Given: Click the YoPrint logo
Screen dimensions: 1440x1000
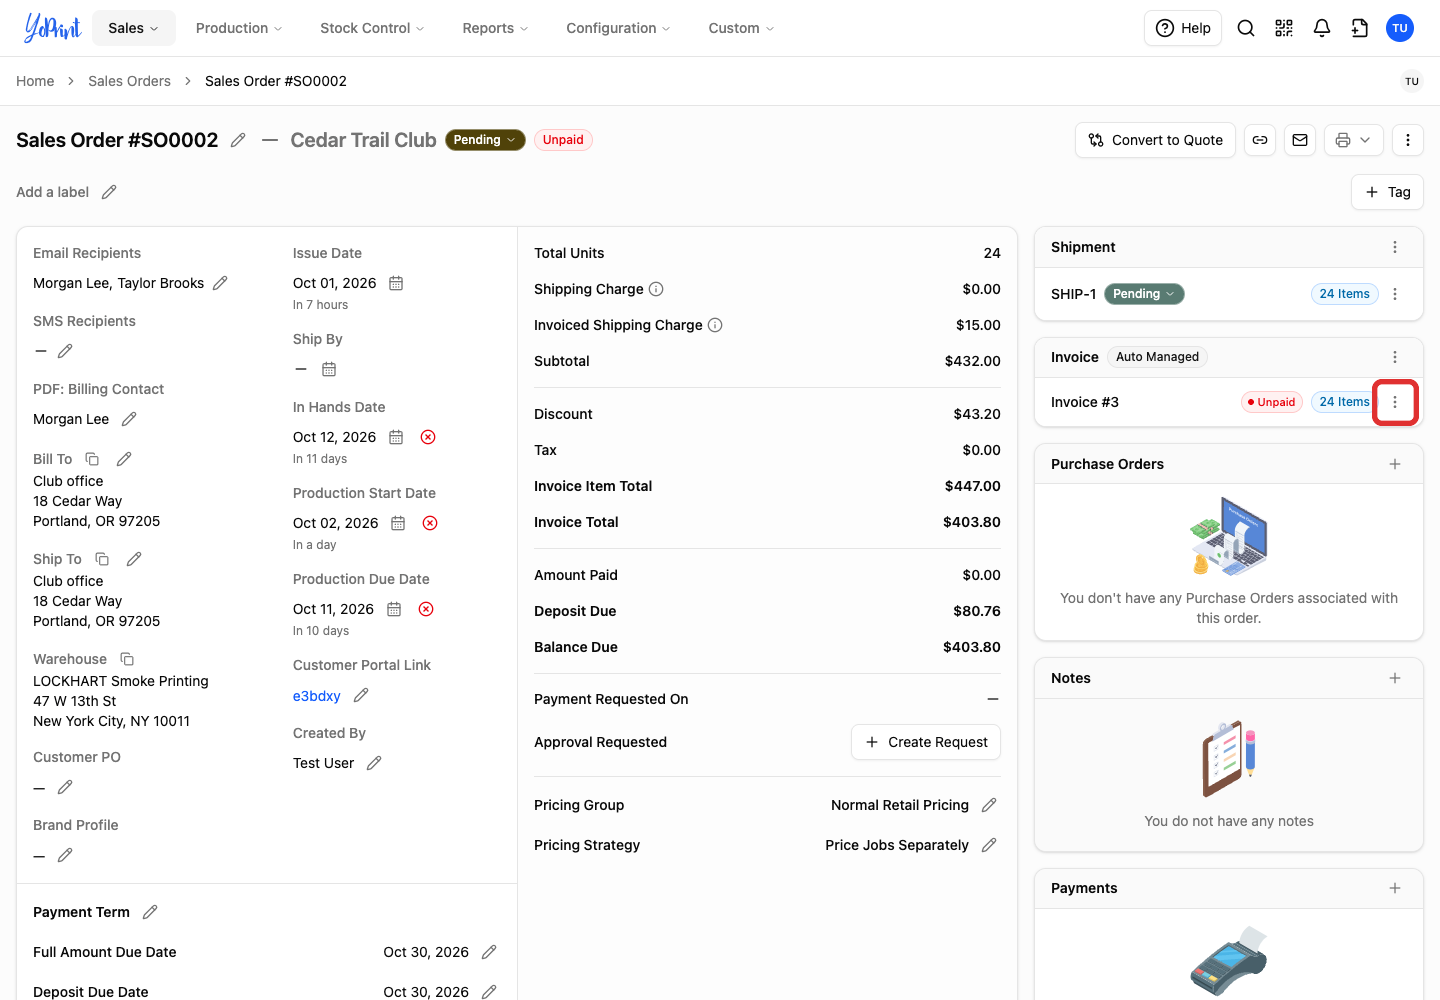Looking at the screenshot, I should click(x=52, y=28).
